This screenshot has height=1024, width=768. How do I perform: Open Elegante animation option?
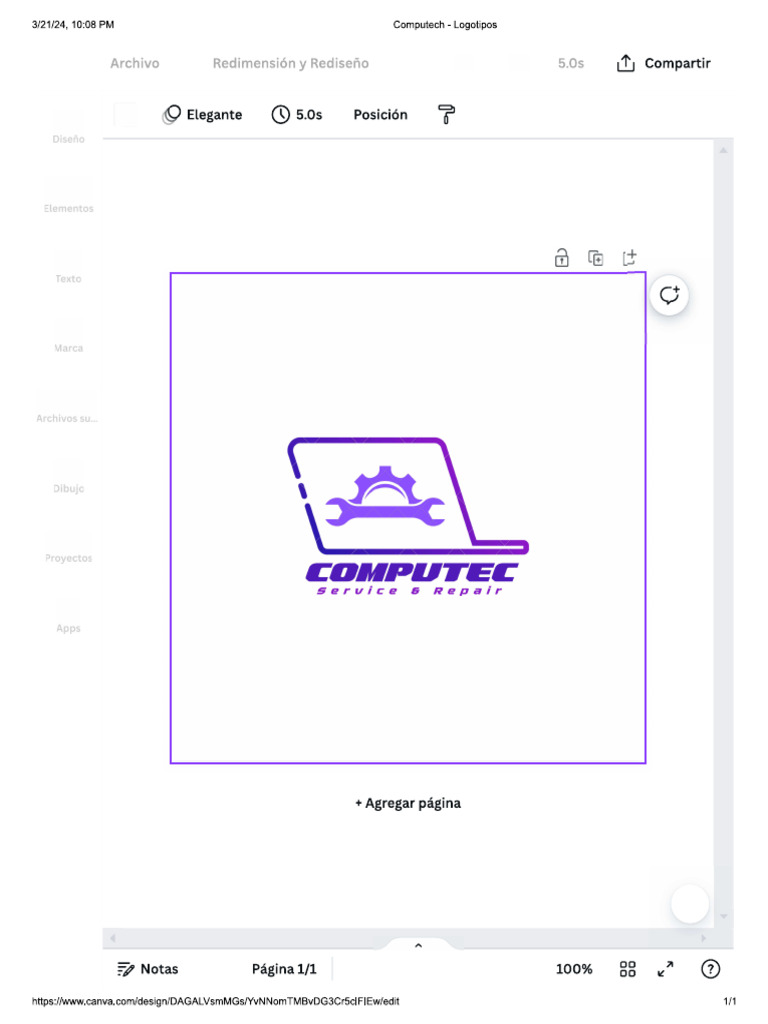click(x=202, y=114)
